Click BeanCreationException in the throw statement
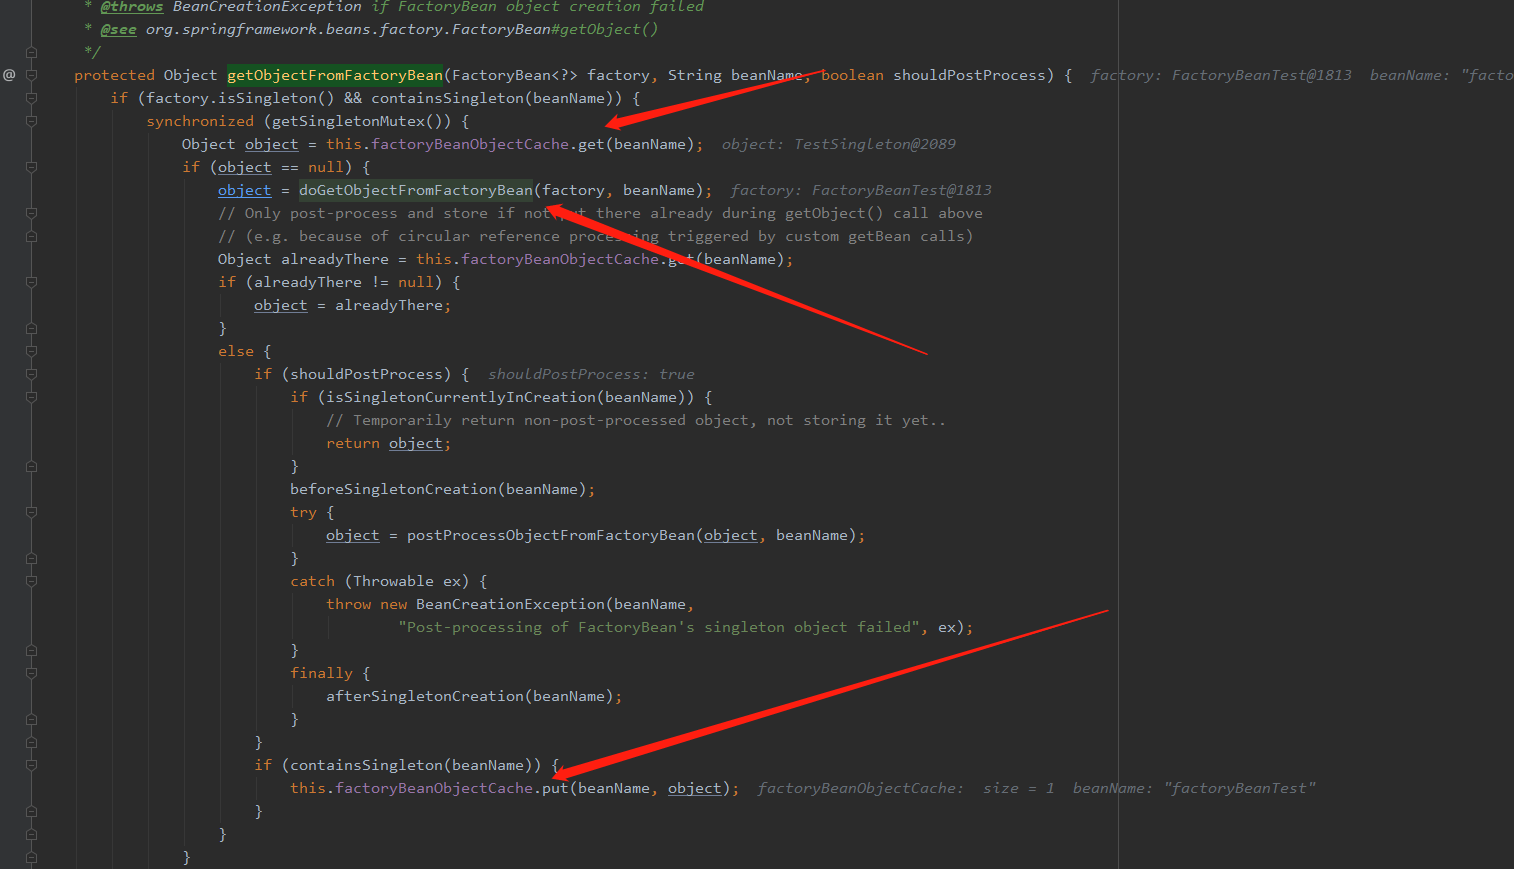 tap(510, 604)
